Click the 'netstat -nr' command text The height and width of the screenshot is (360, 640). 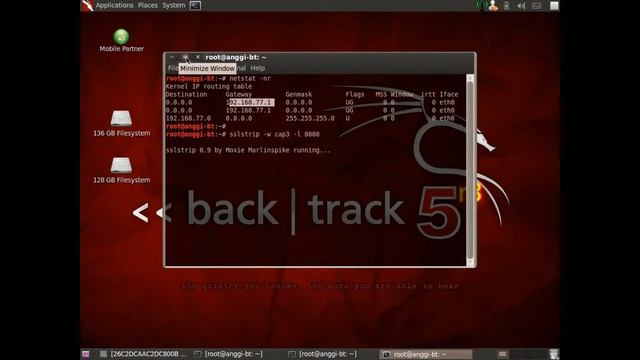[250, 78]
